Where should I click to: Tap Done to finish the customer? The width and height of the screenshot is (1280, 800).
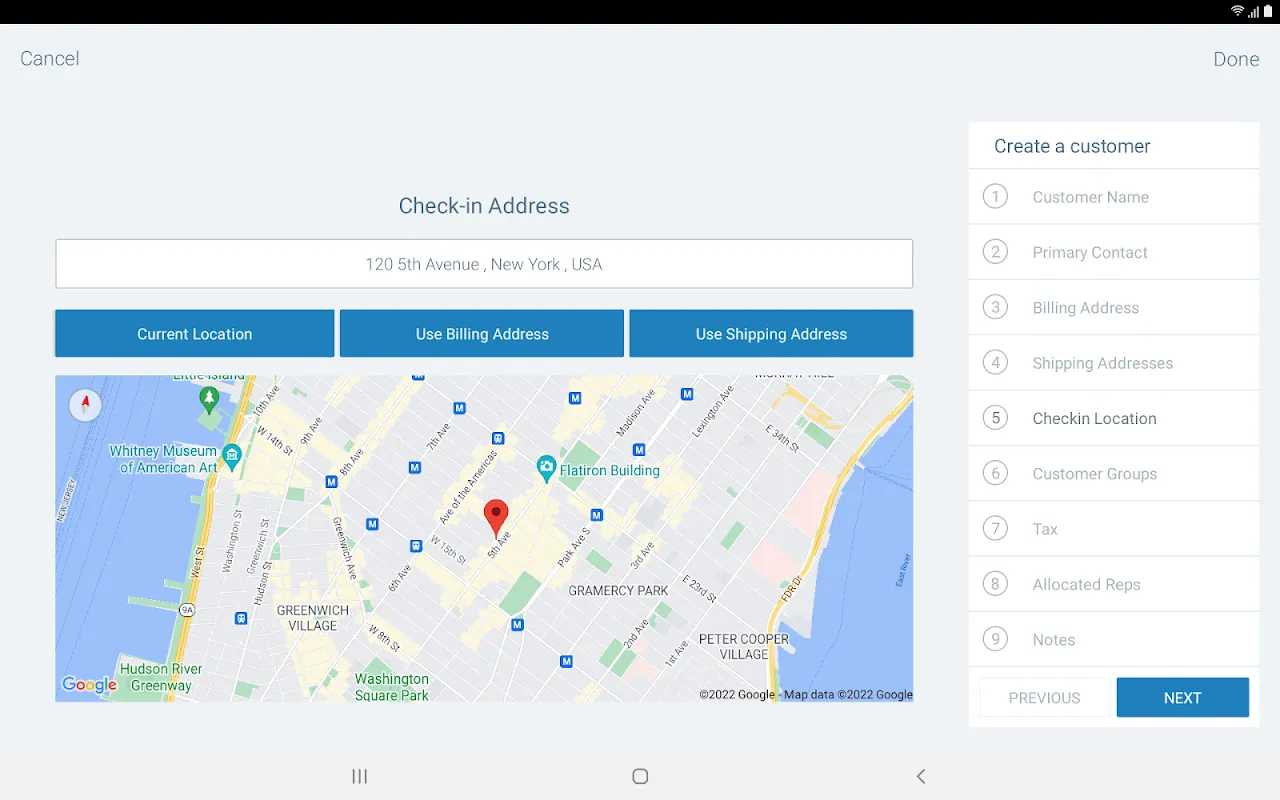tap(1236, 59)
